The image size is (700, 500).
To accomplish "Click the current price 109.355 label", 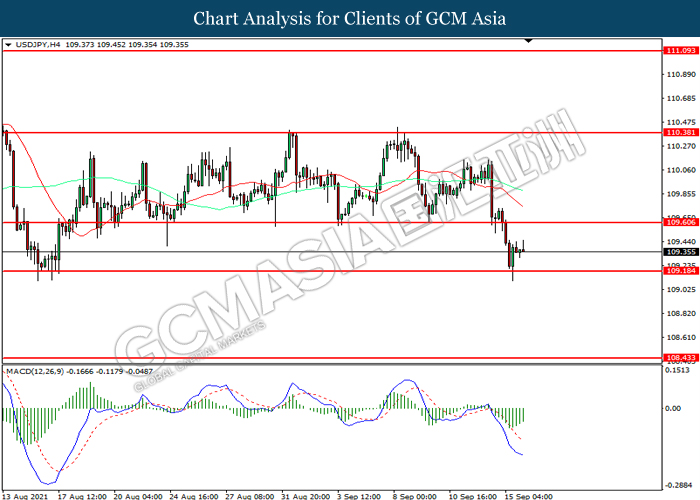I will [x=681, y=252].
